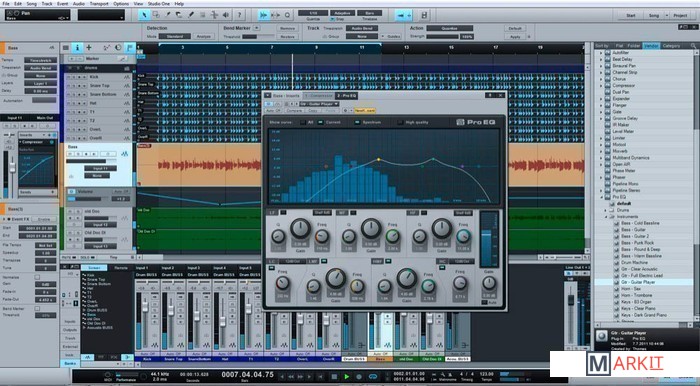Click the Compare button in plugin header

(294, 110)
